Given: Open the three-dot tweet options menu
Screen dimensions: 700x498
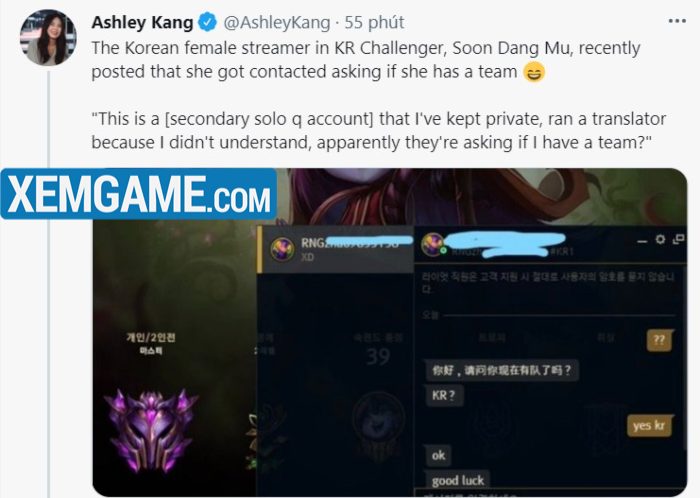Looking at the screenshot, I should click(677, 21).
